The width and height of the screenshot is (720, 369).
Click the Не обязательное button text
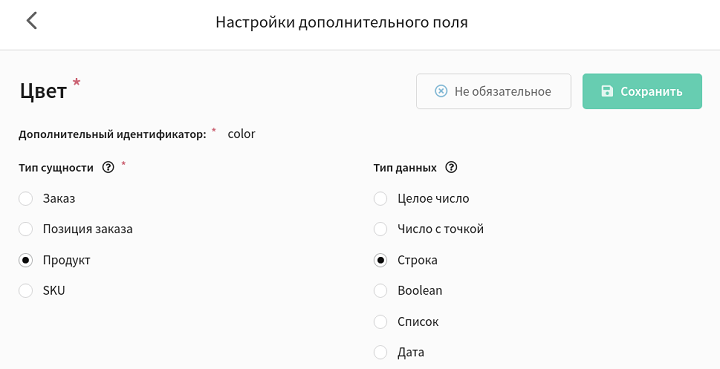tap(503, 91)
